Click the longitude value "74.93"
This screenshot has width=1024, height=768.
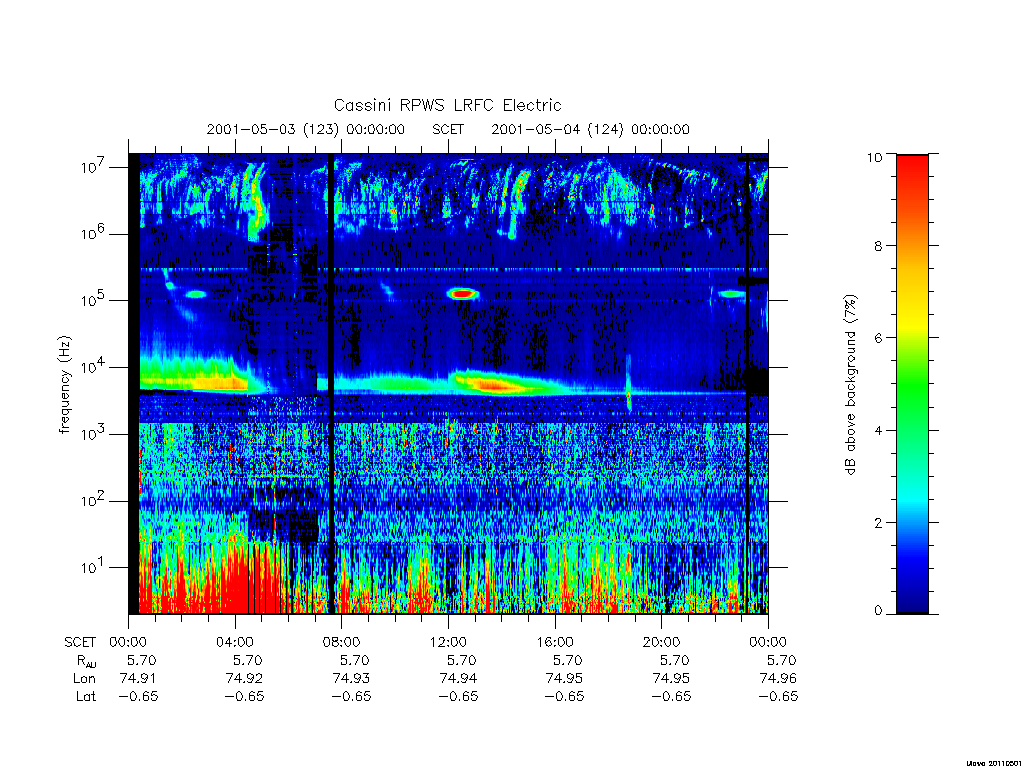[351, 679]
